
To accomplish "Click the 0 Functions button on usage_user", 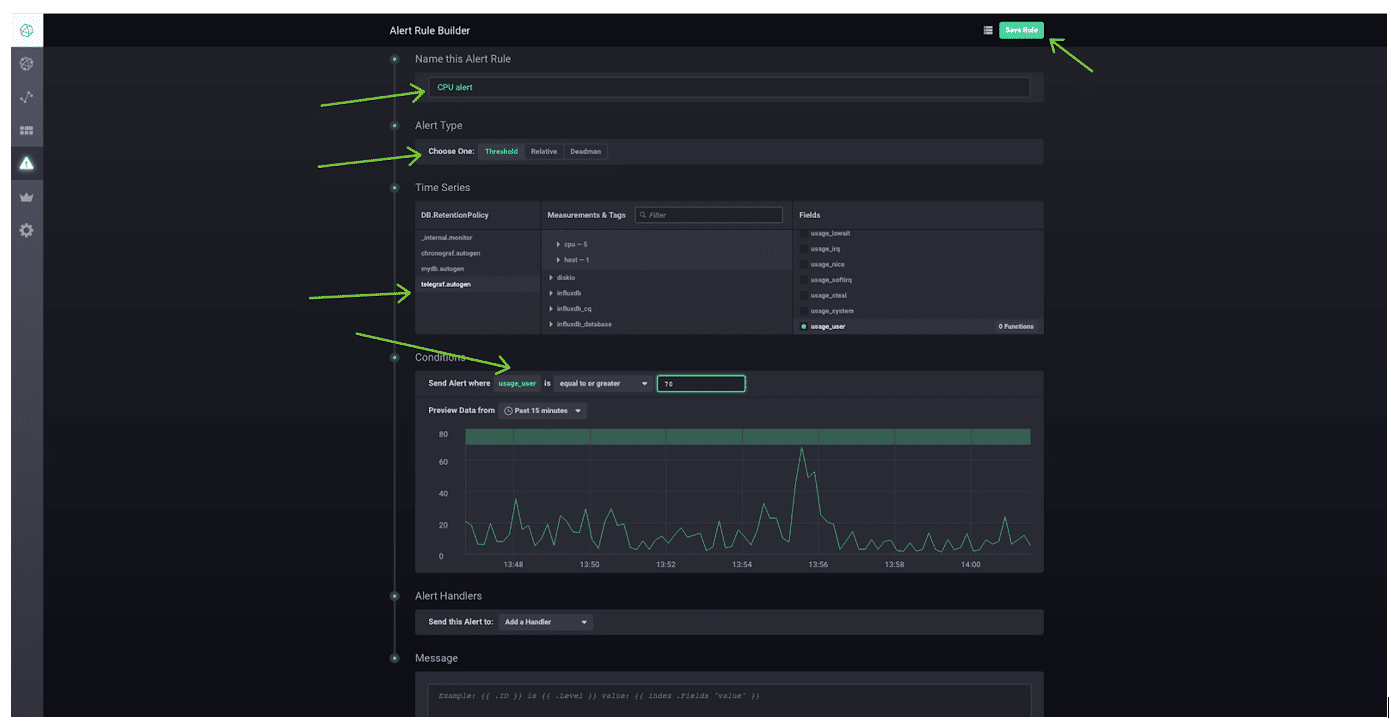I will [x=1015, y=327].
